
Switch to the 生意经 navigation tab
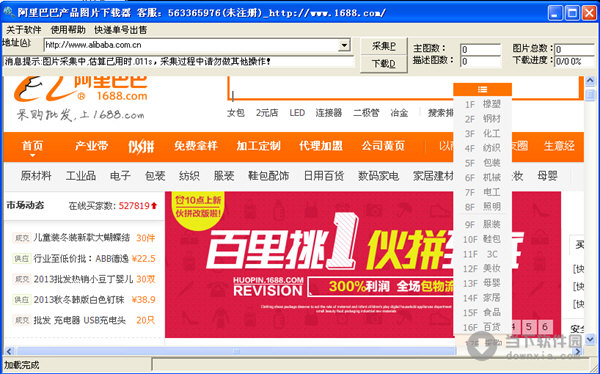click(x=559, y=146)
